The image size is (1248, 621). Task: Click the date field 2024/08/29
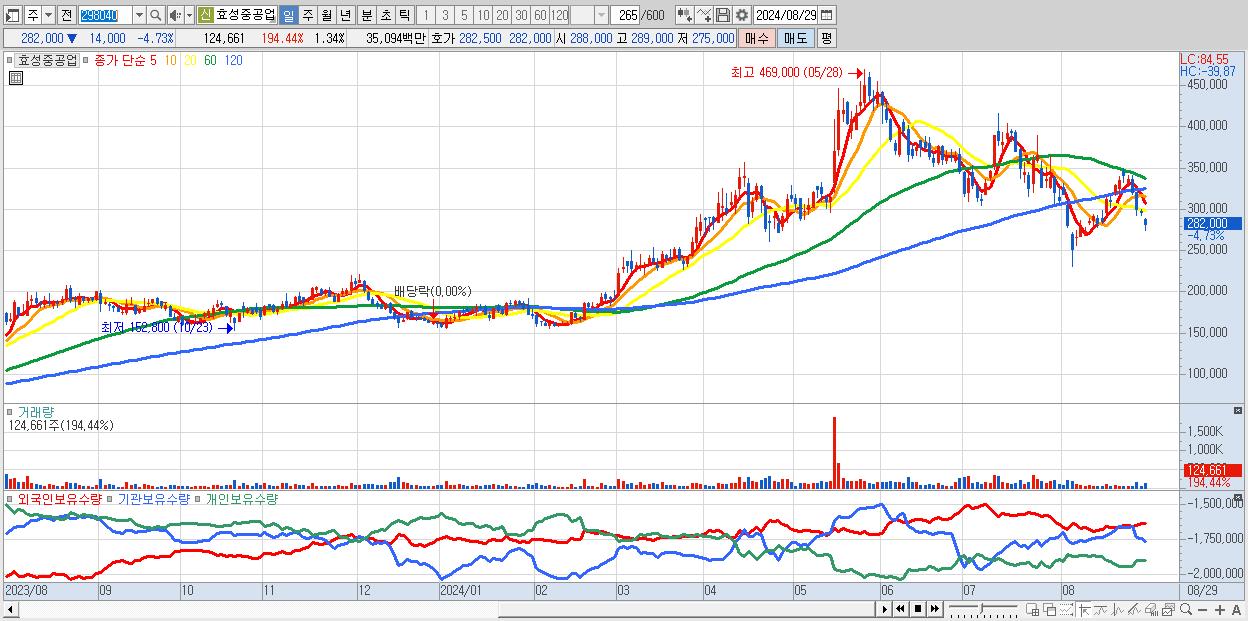[x=785, y=15]
